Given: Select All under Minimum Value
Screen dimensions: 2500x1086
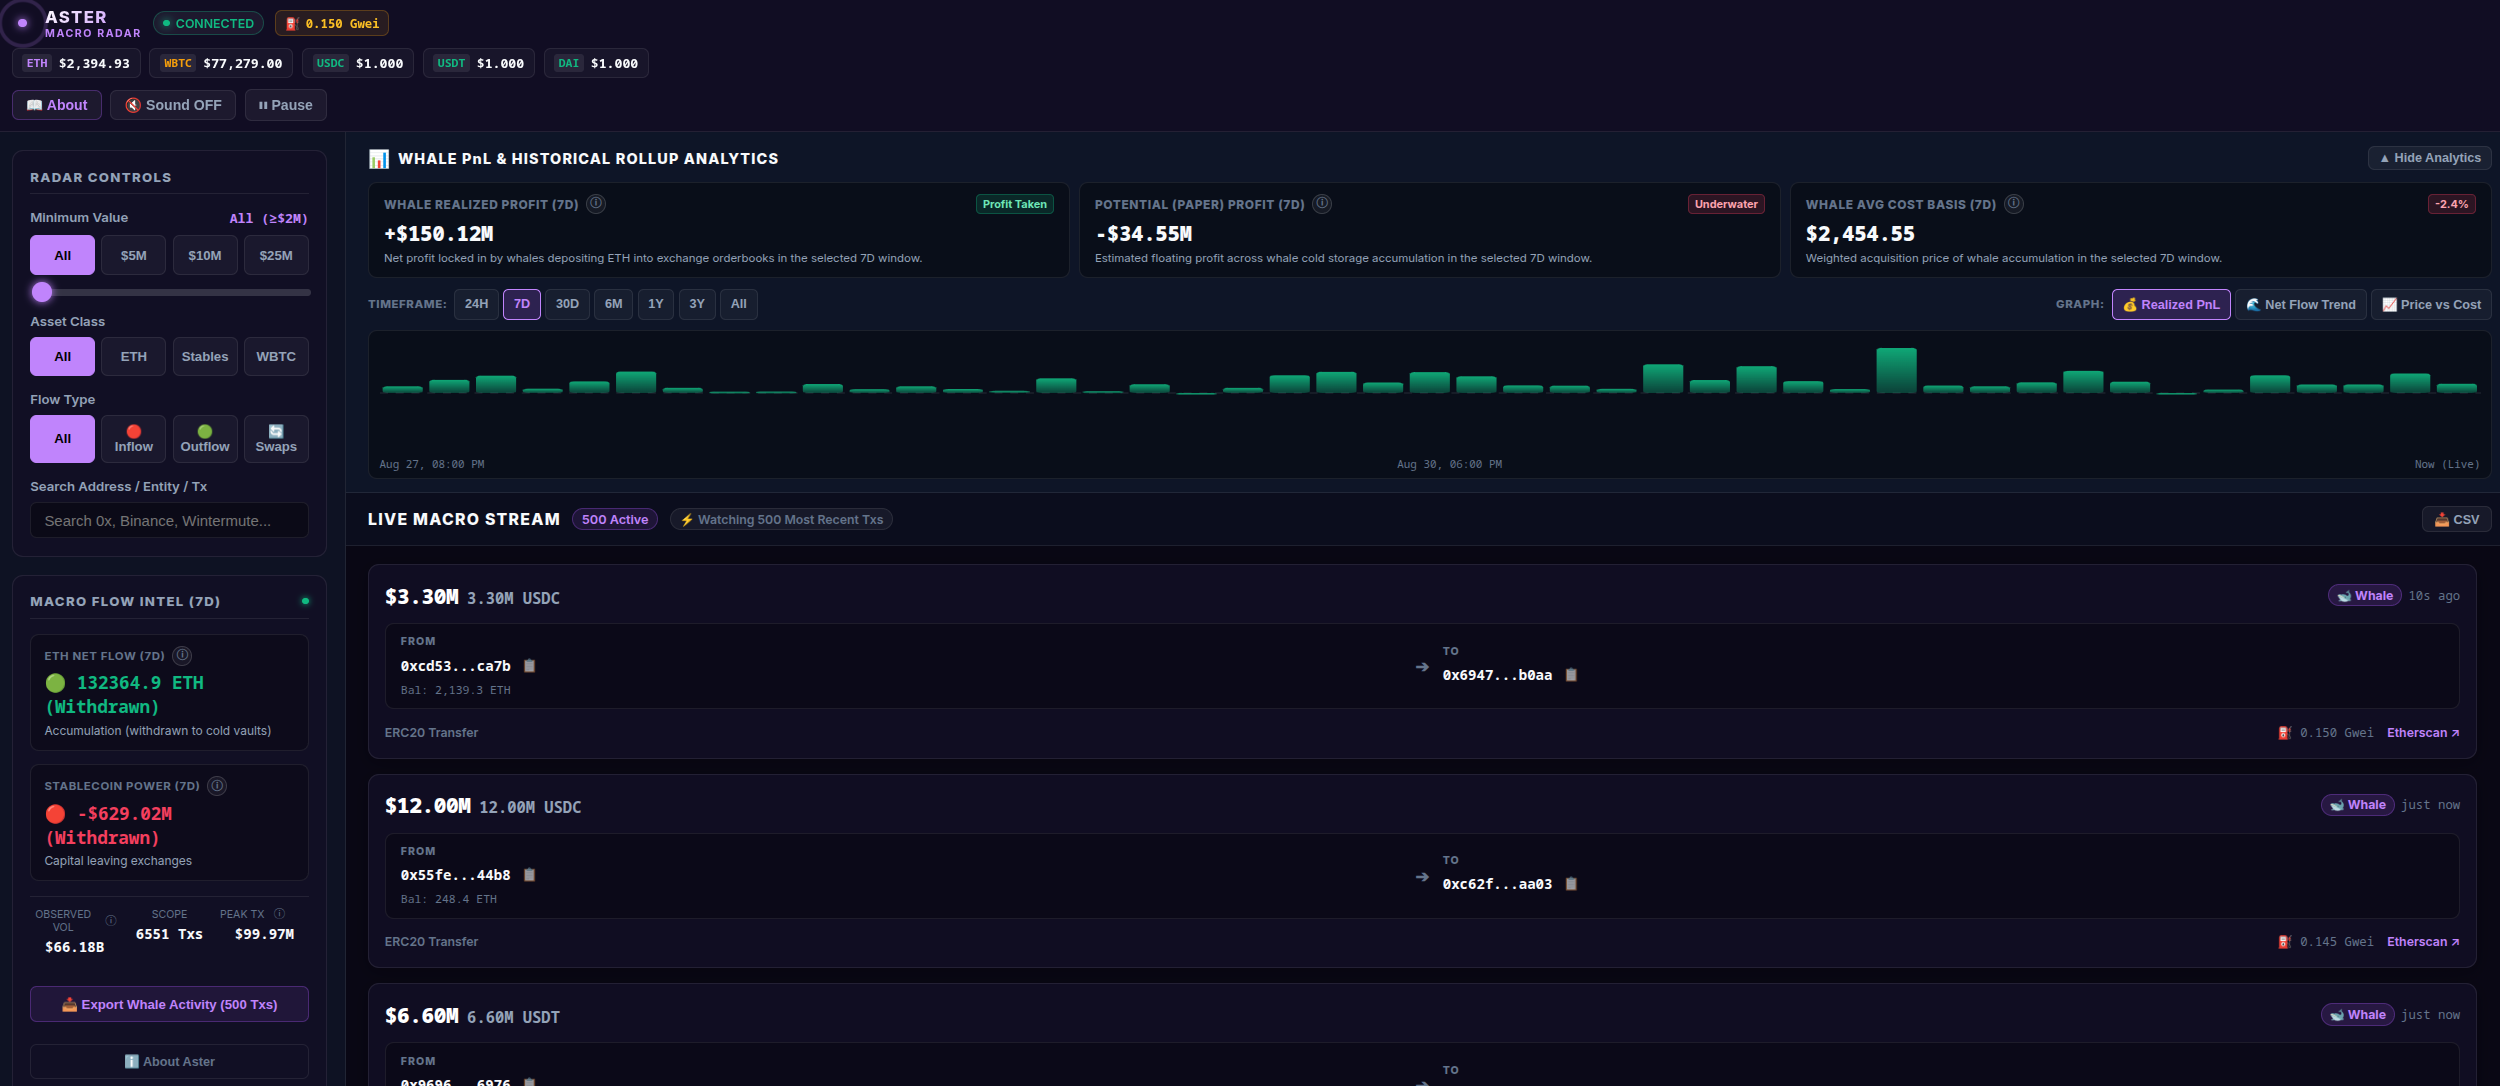Looking at the screenshot, I should pyautogui.click(x=62, y=255).
